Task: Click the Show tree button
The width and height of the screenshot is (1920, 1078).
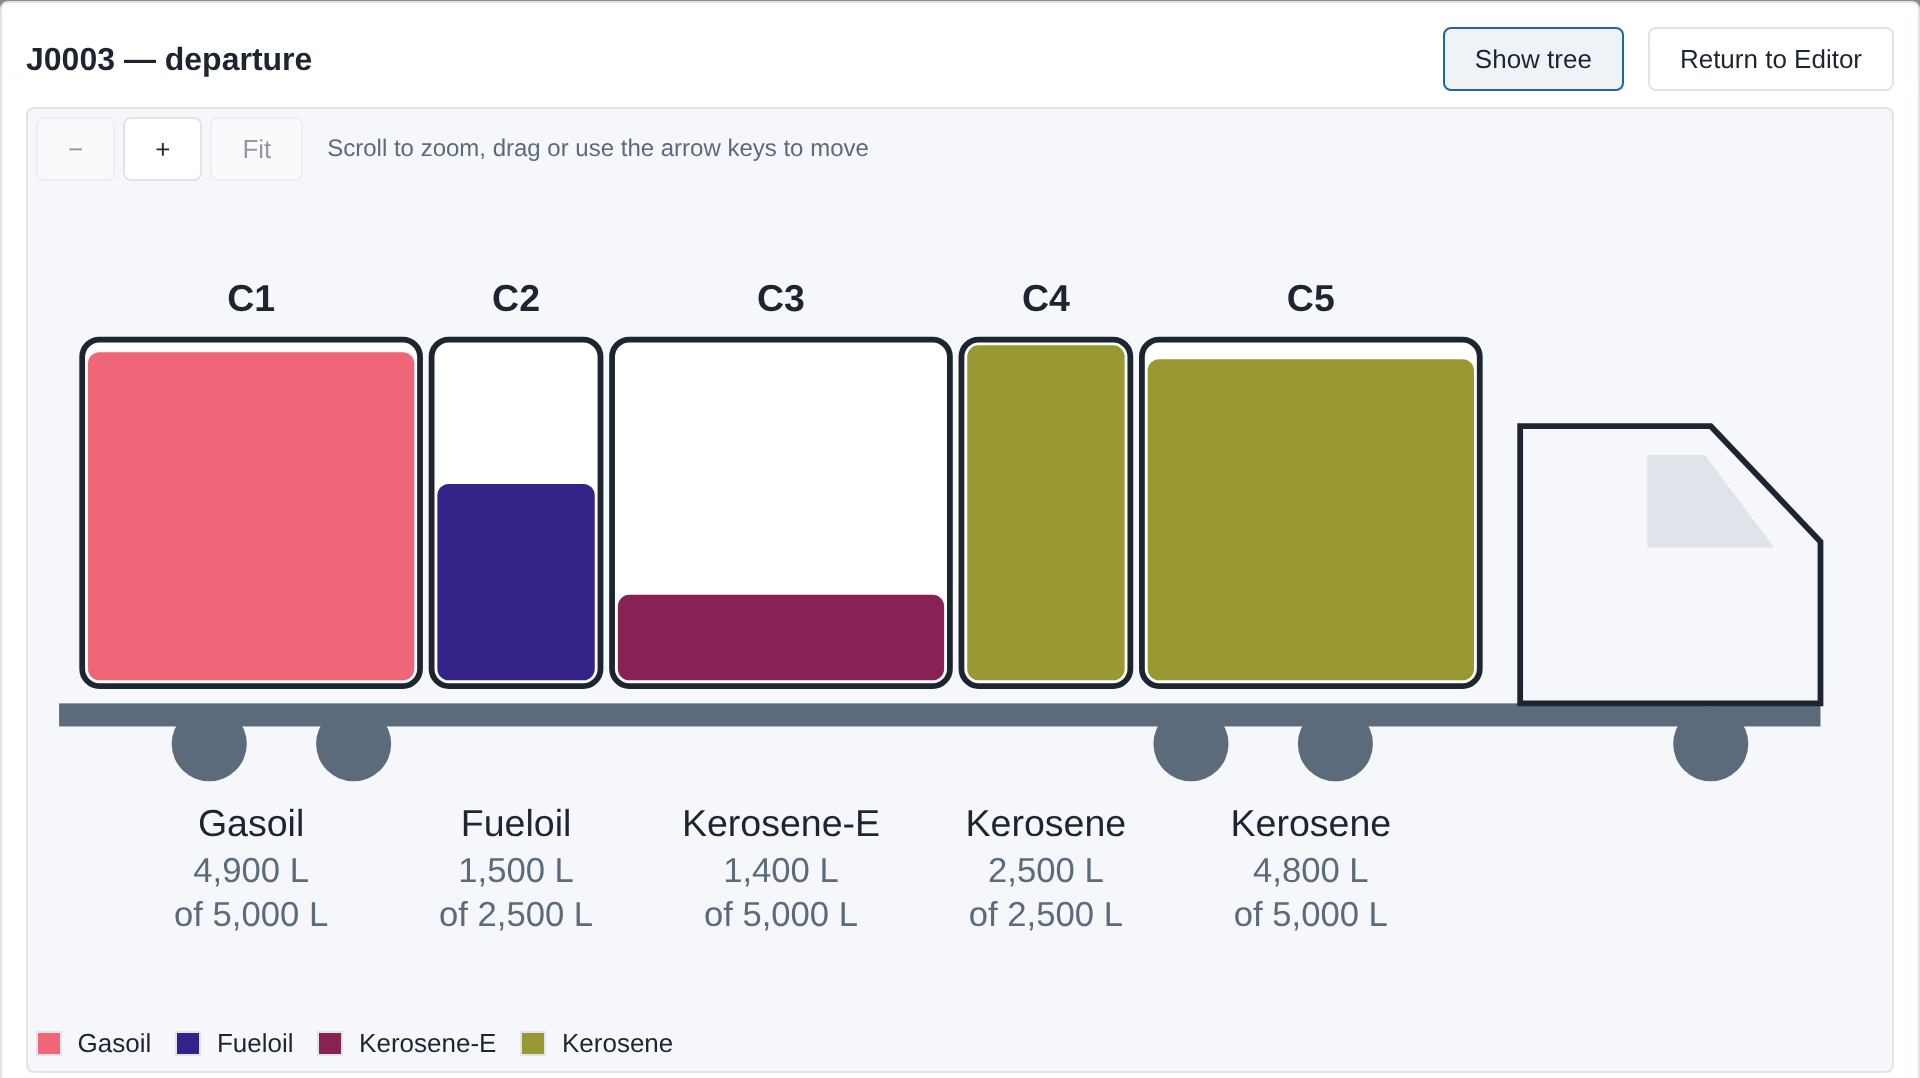Action: click(1532, 59)
